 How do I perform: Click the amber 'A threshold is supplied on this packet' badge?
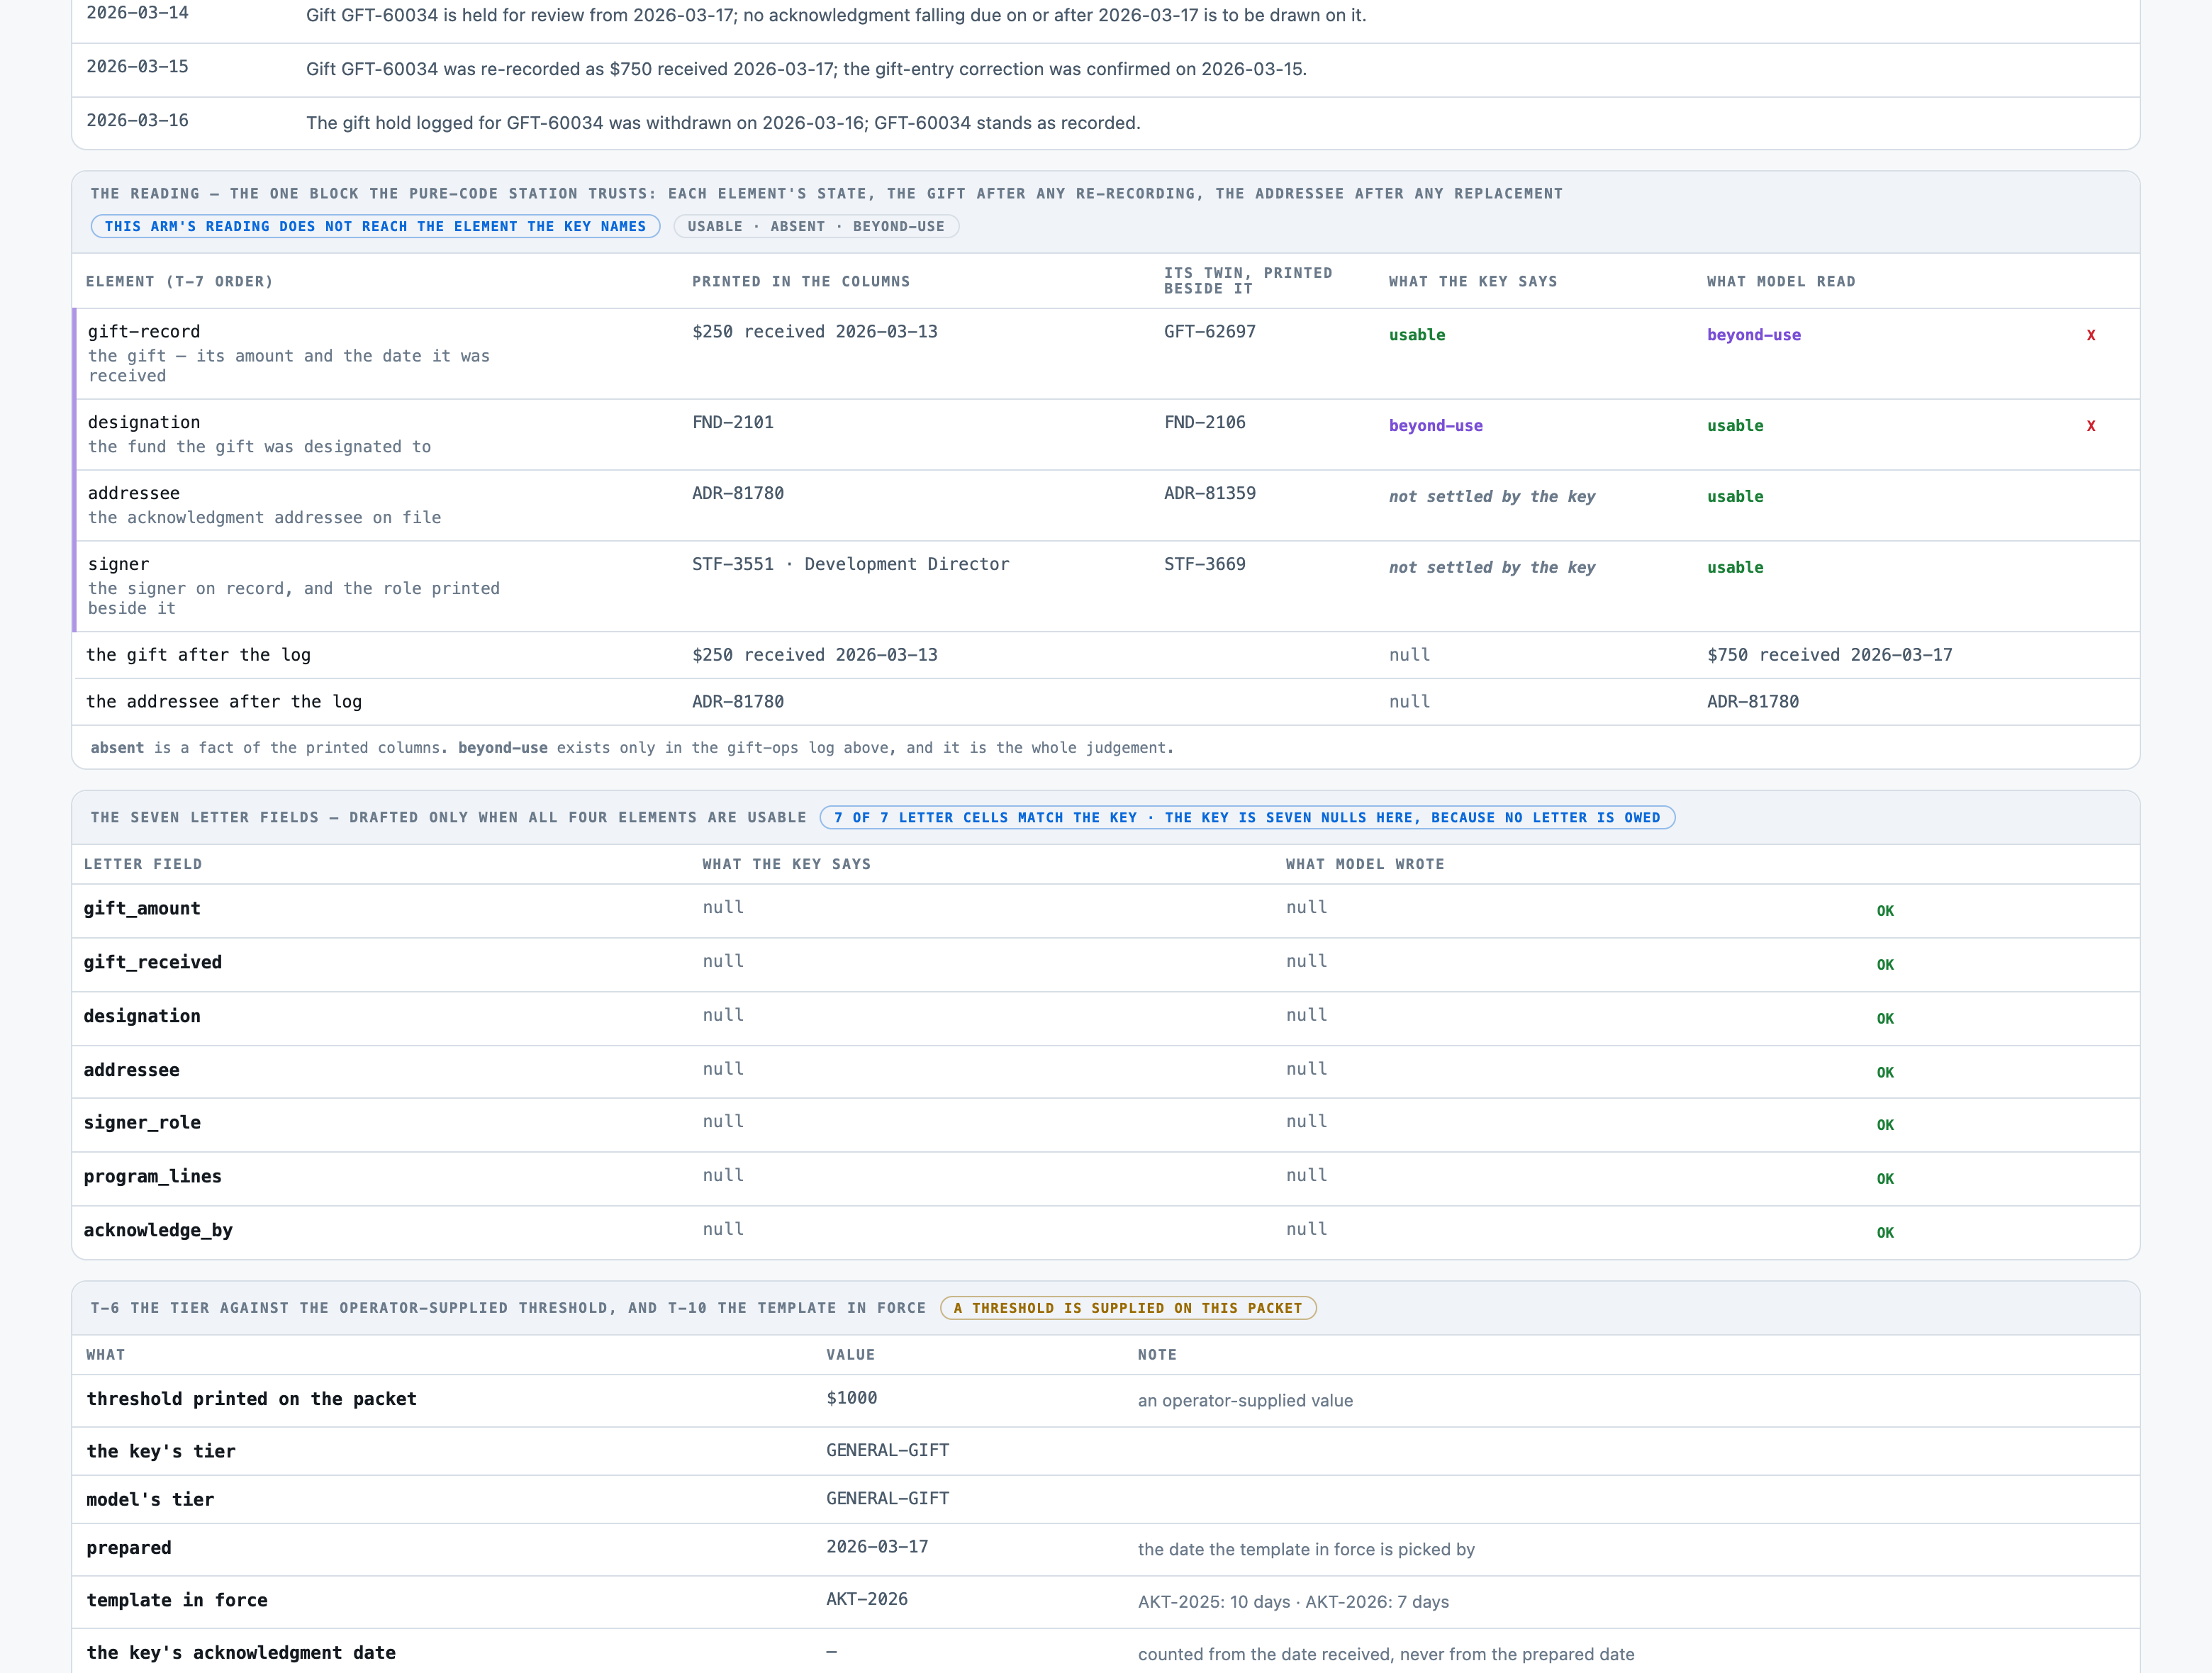(x=1128, y=1308)
